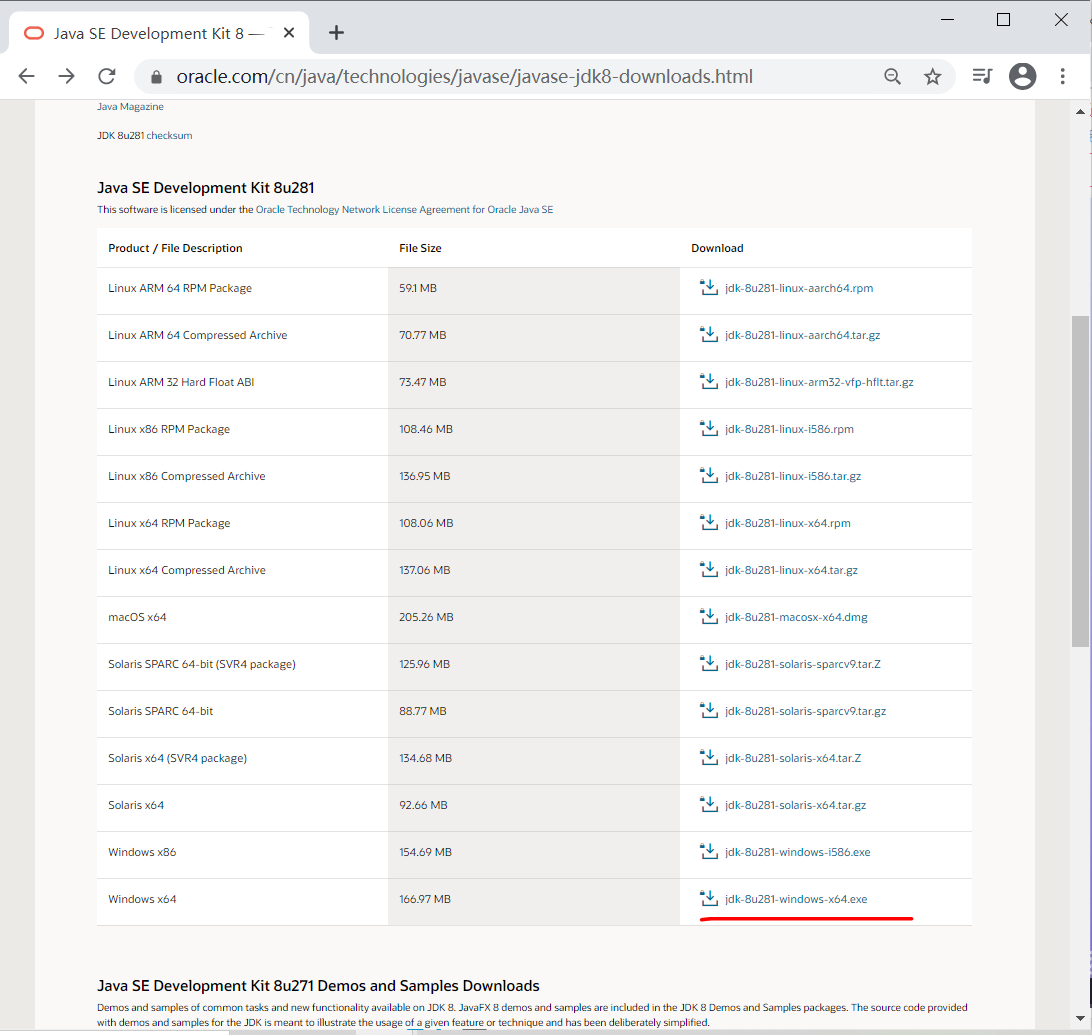Reload the current page

107,76
